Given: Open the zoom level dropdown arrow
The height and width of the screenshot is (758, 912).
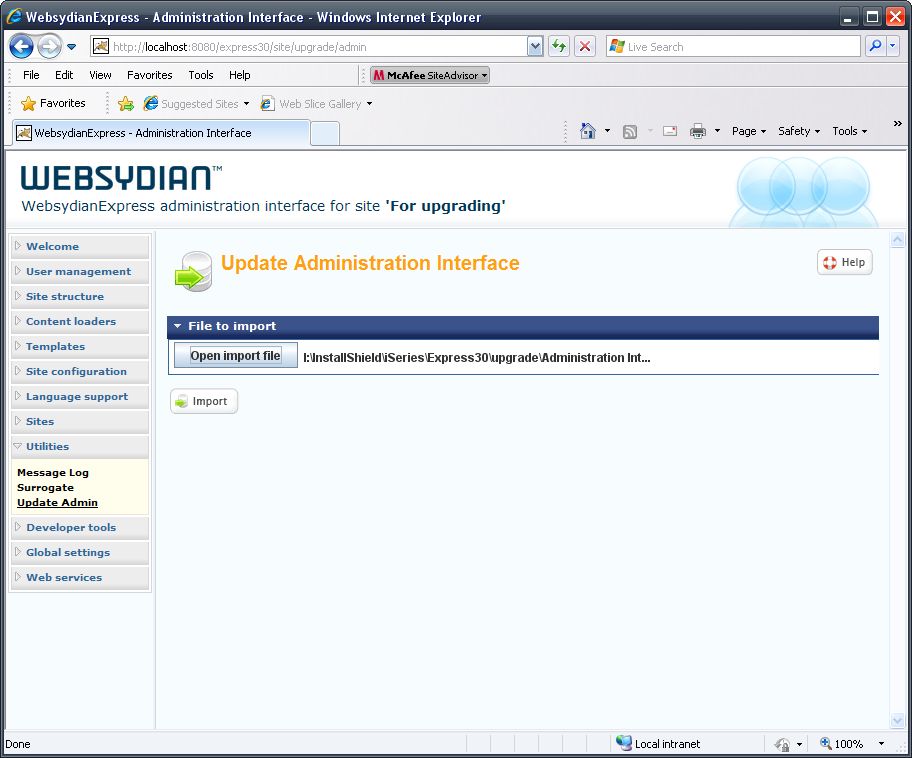Looking at the screenshot, I should coord(881,743).
